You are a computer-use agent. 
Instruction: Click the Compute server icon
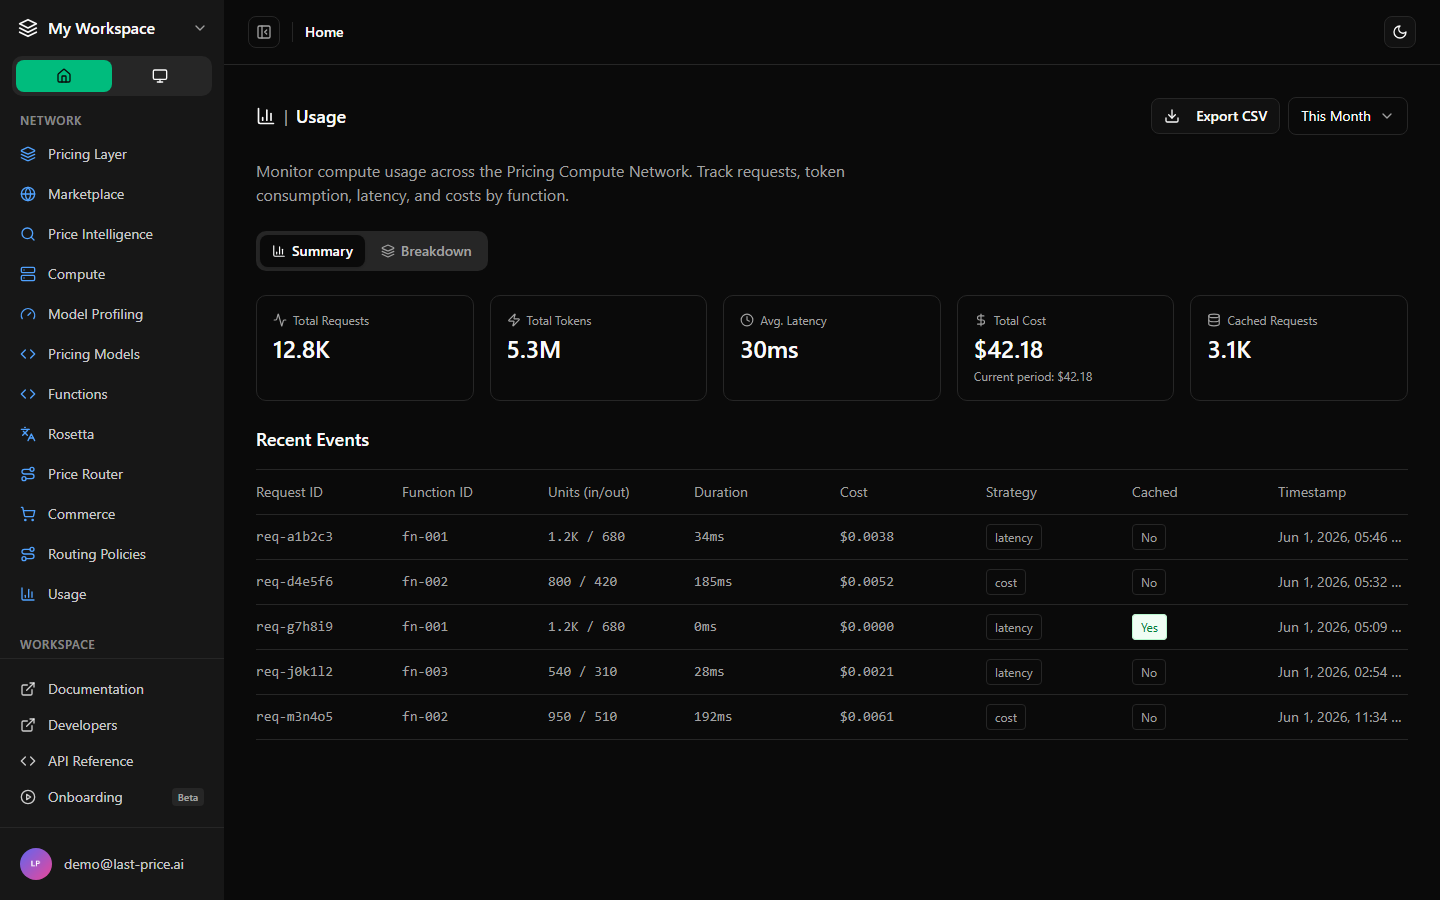[28, 274]
